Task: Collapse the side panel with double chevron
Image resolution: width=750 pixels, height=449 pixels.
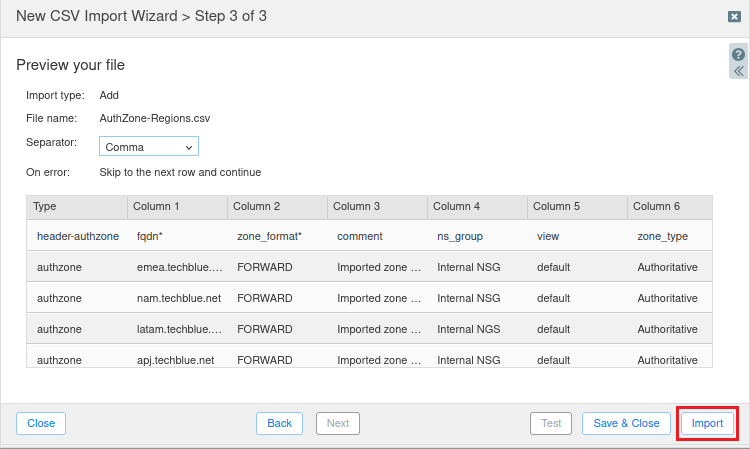Action: [x=738, y=71]
